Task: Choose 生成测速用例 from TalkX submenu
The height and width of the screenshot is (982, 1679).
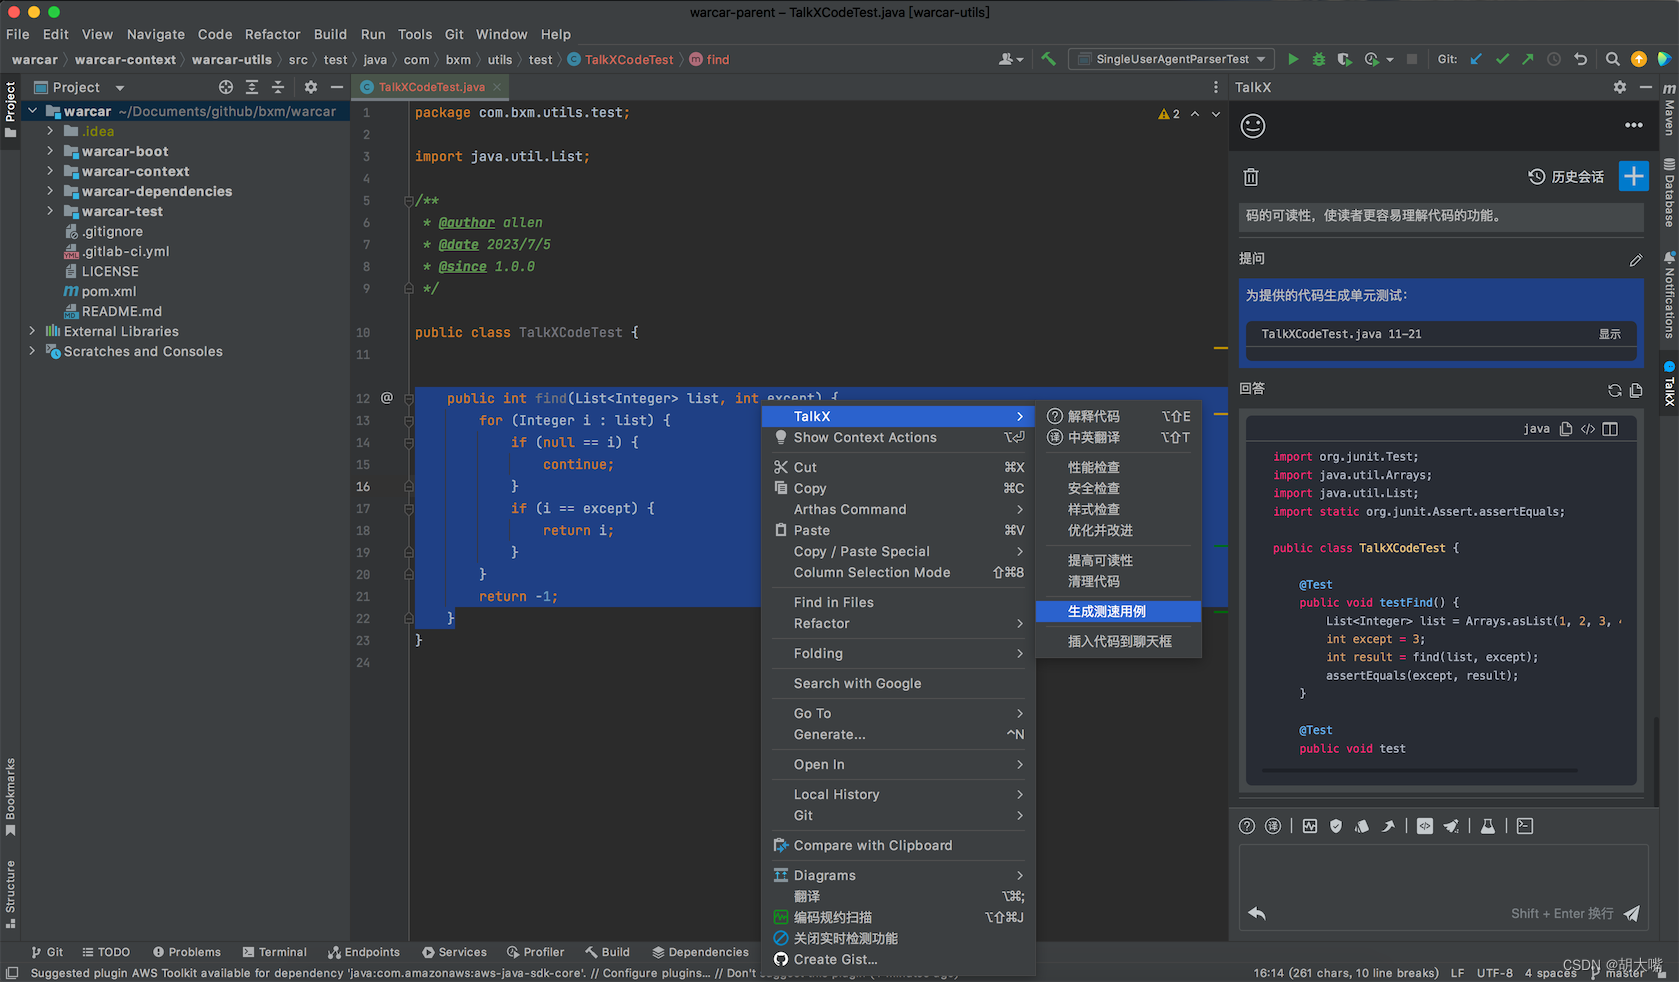Action: click(x=1119, y=611)
